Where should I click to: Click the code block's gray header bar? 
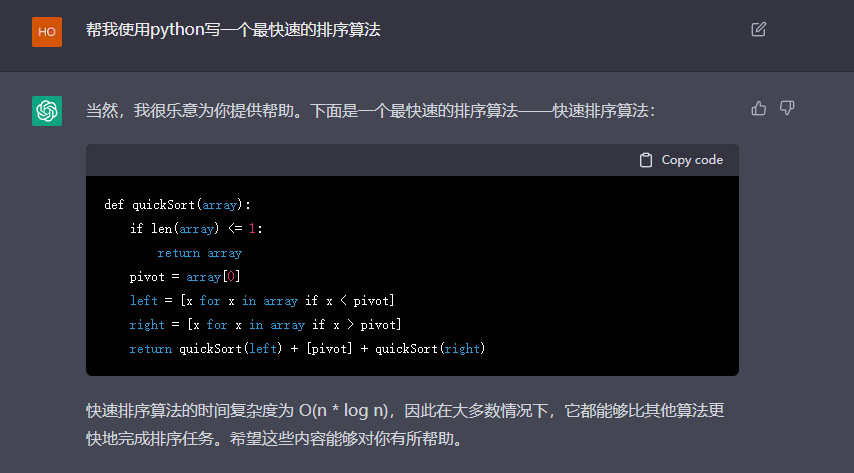point(360,160)
